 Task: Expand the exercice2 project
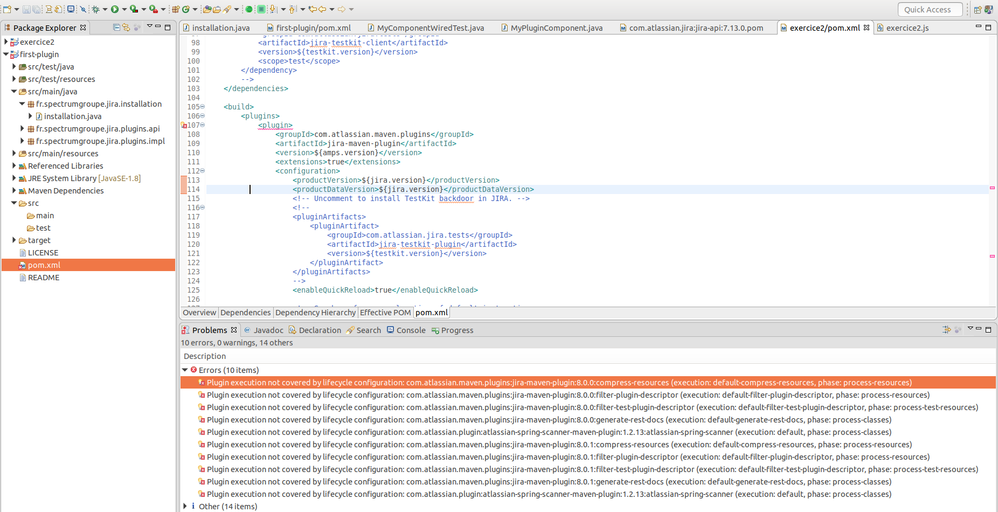[6, 41]
